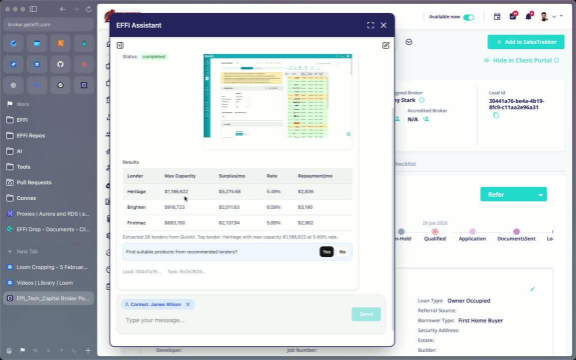Close the EFFI Assistant dialog
The height and width of the screenshot is (360, 576).
click(x=384, y=25)
